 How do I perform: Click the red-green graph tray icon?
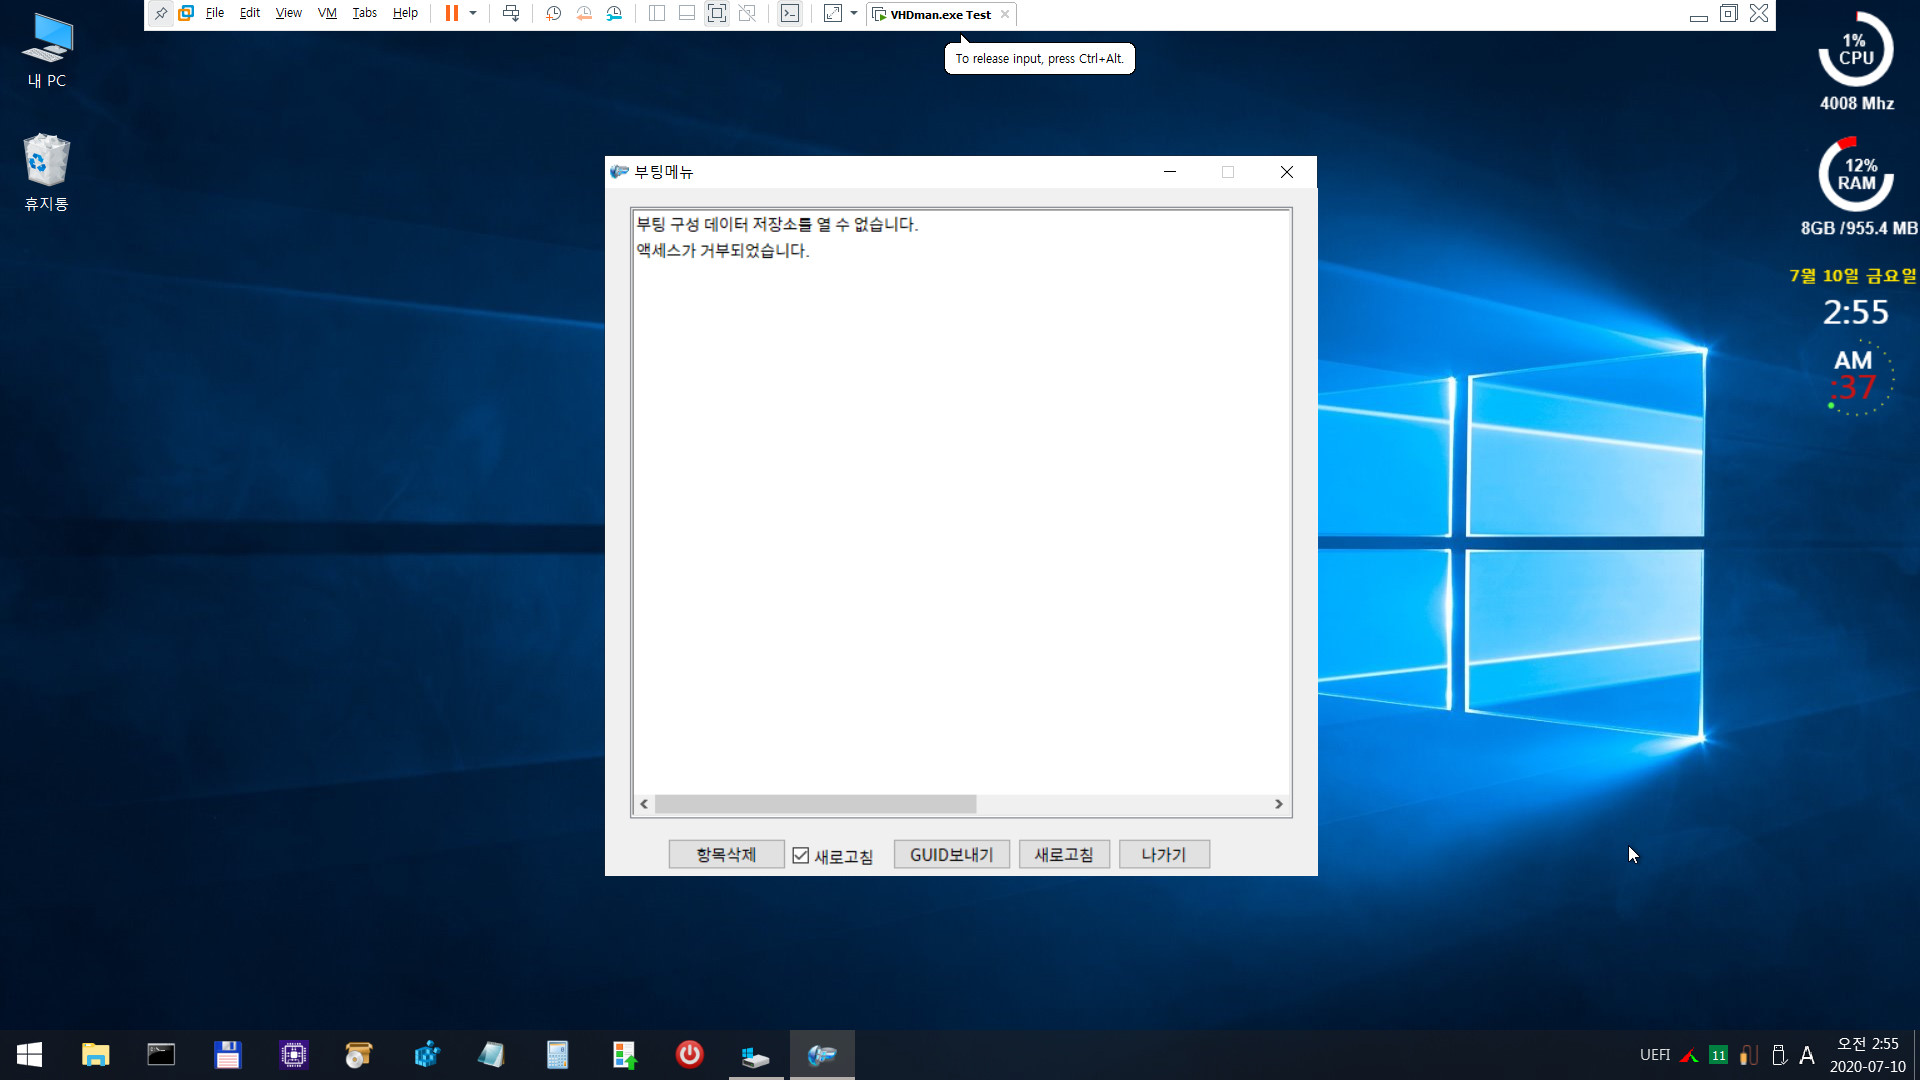(1689, 1055)
